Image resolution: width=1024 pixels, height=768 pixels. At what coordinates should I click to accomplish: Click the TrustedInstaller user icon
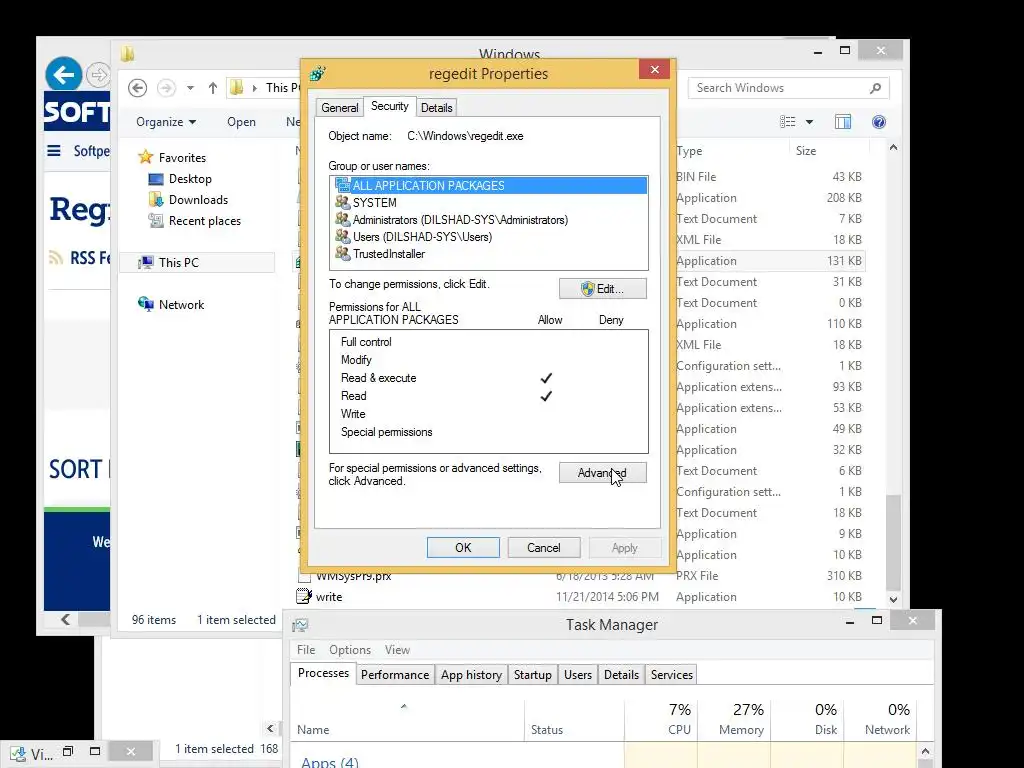tap(342, 253)
